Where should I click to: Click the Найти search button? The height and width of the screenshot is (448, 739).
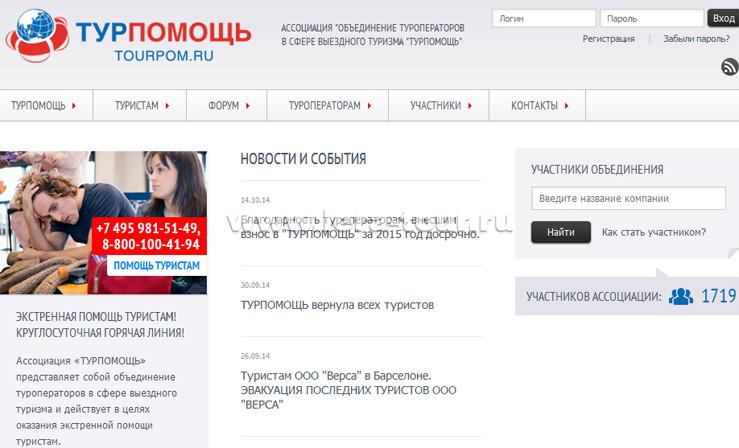point(561,232)
